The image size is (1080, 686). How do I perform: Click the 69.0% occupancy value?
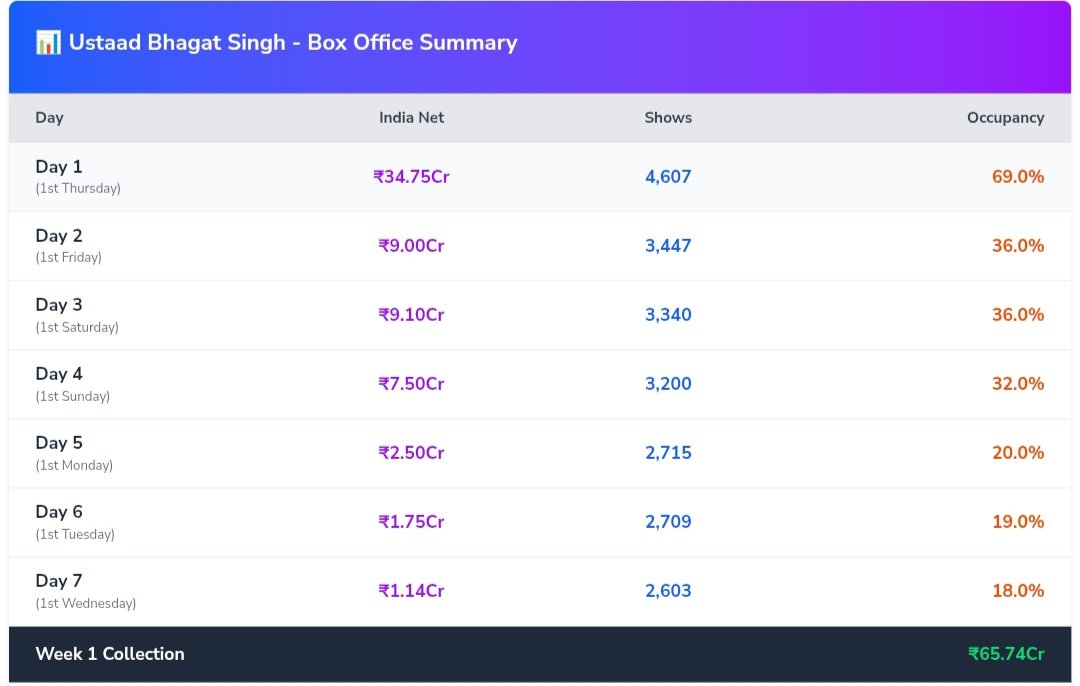(x=1017, y=177)
